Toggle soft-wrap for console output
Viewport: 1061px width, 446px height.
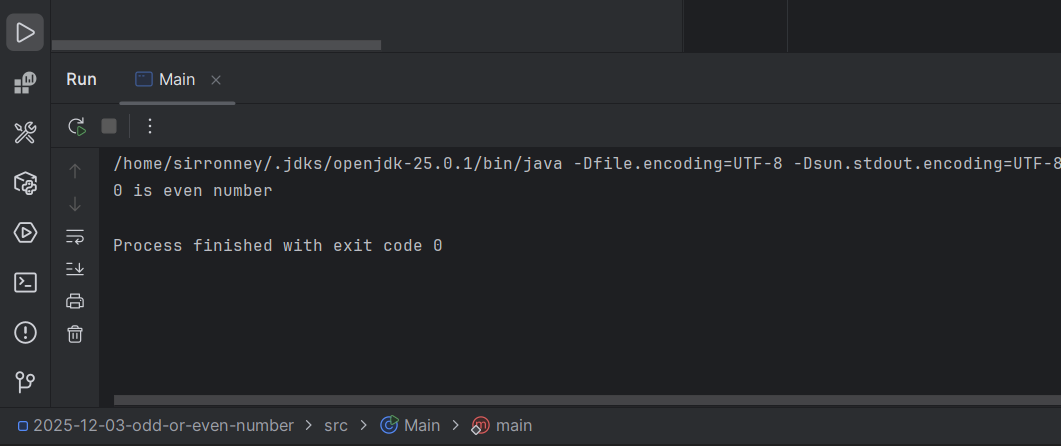point(75,236)
